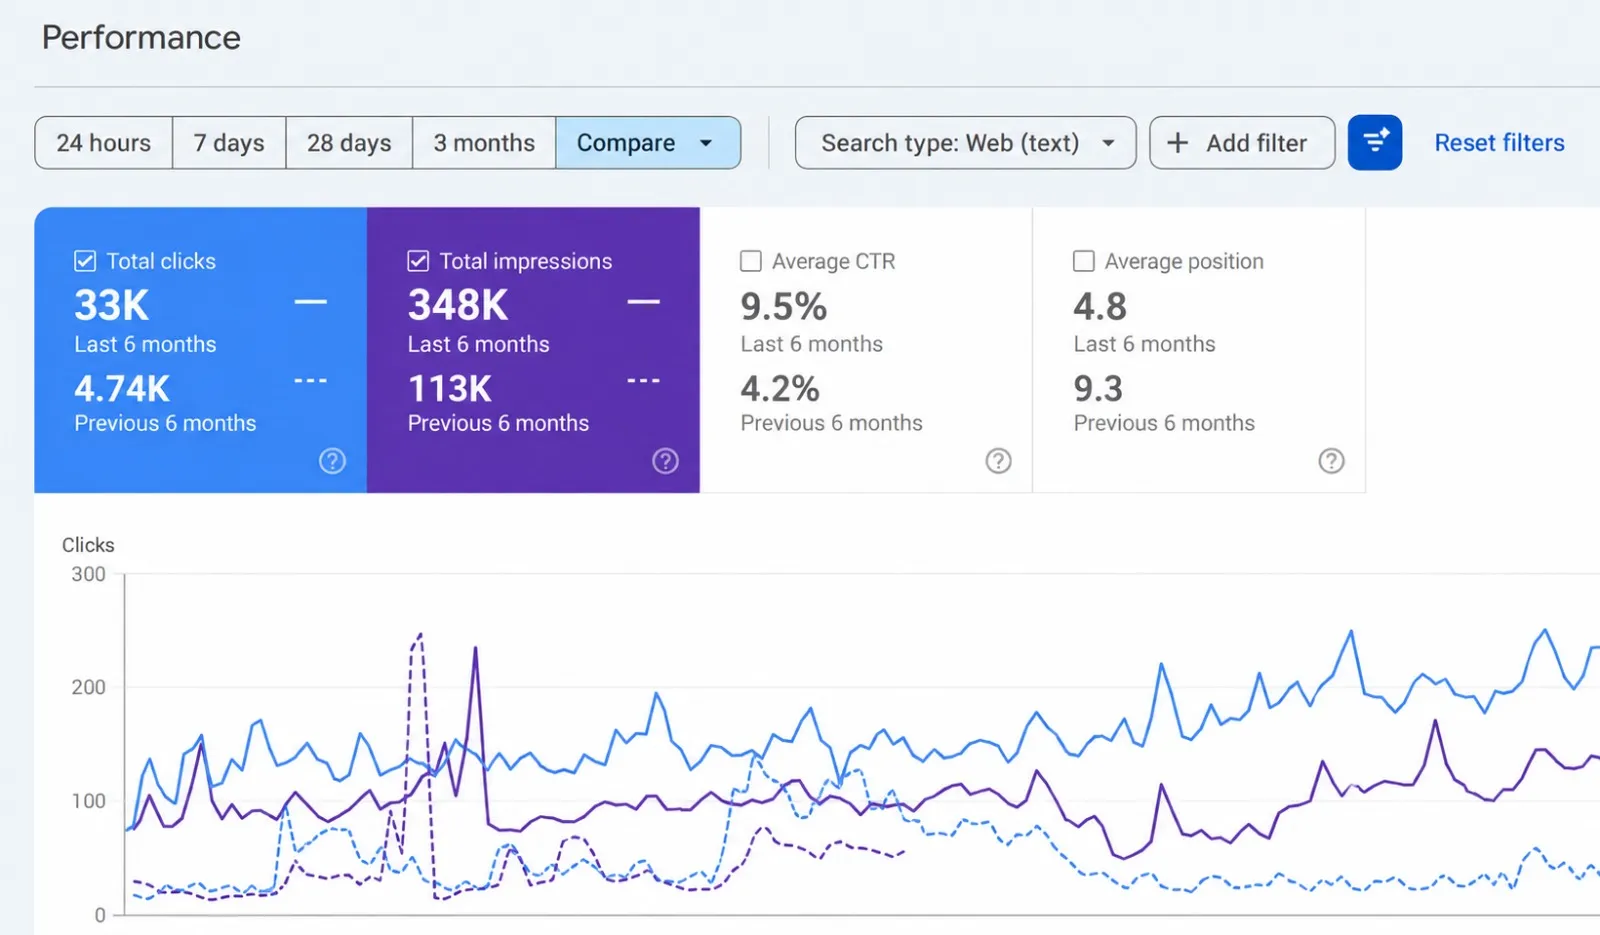Image resolution: width=1600 pixels, height=935 pixels.
Task: Click the 9.3 previous position value
Action: (1098, 388)
